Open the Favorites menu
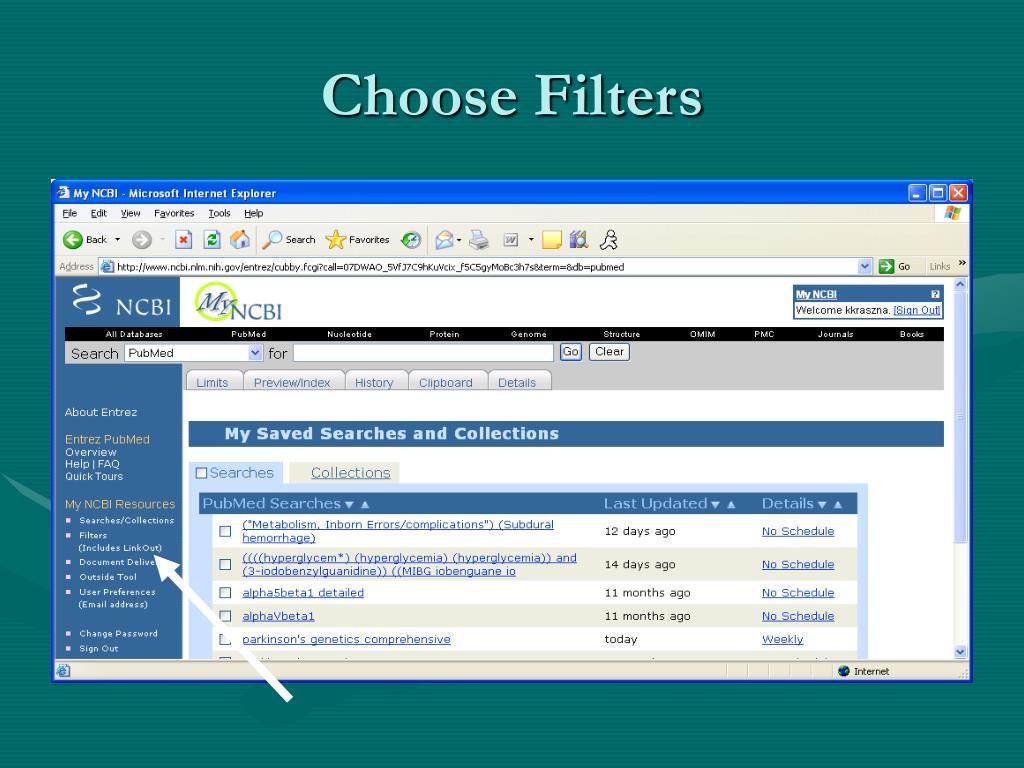 coord(174,213)
